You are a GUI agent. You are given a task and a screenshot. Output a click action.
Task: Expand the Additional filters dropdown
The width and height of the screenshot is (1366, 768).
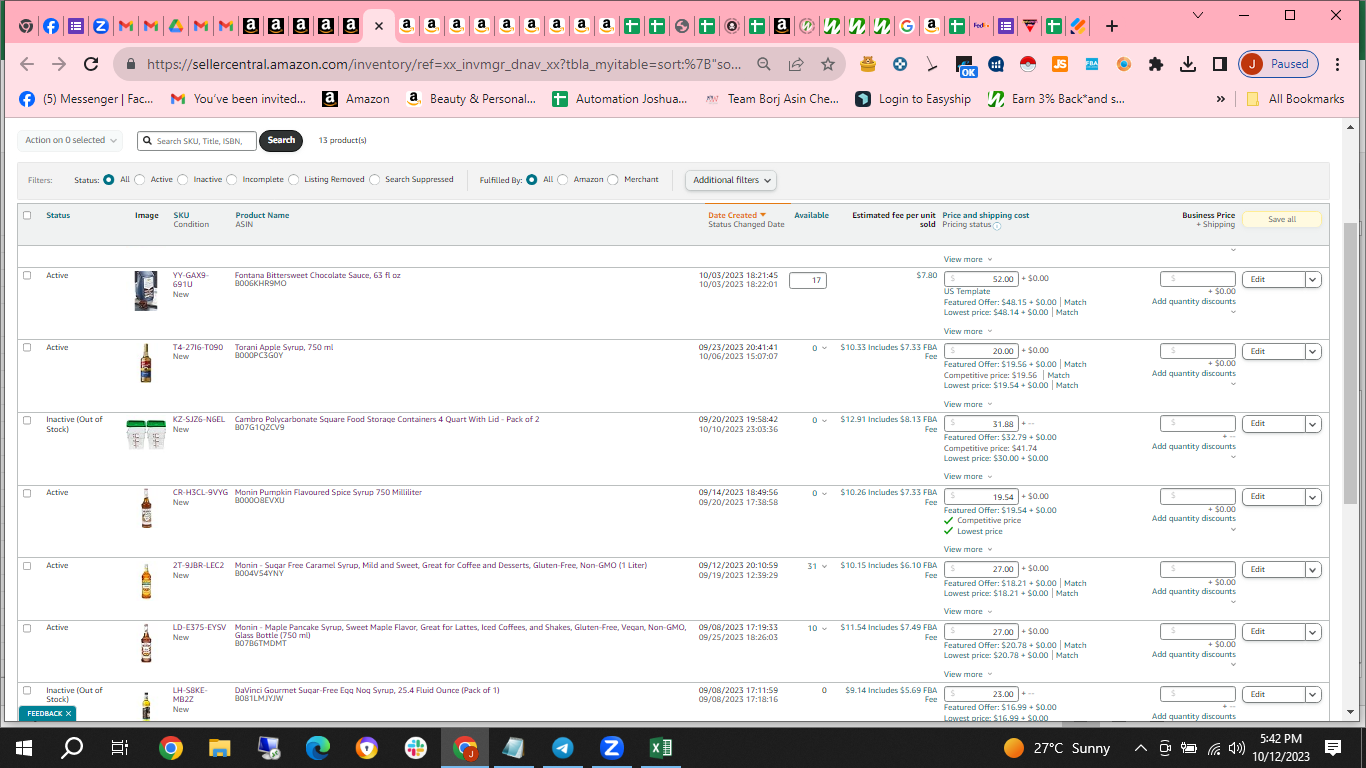pos(731,180)
